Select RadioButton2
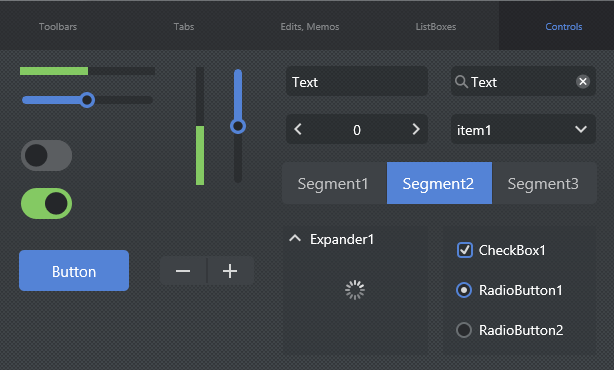This screenshot has width=614, height=370. tap(464, 330)
